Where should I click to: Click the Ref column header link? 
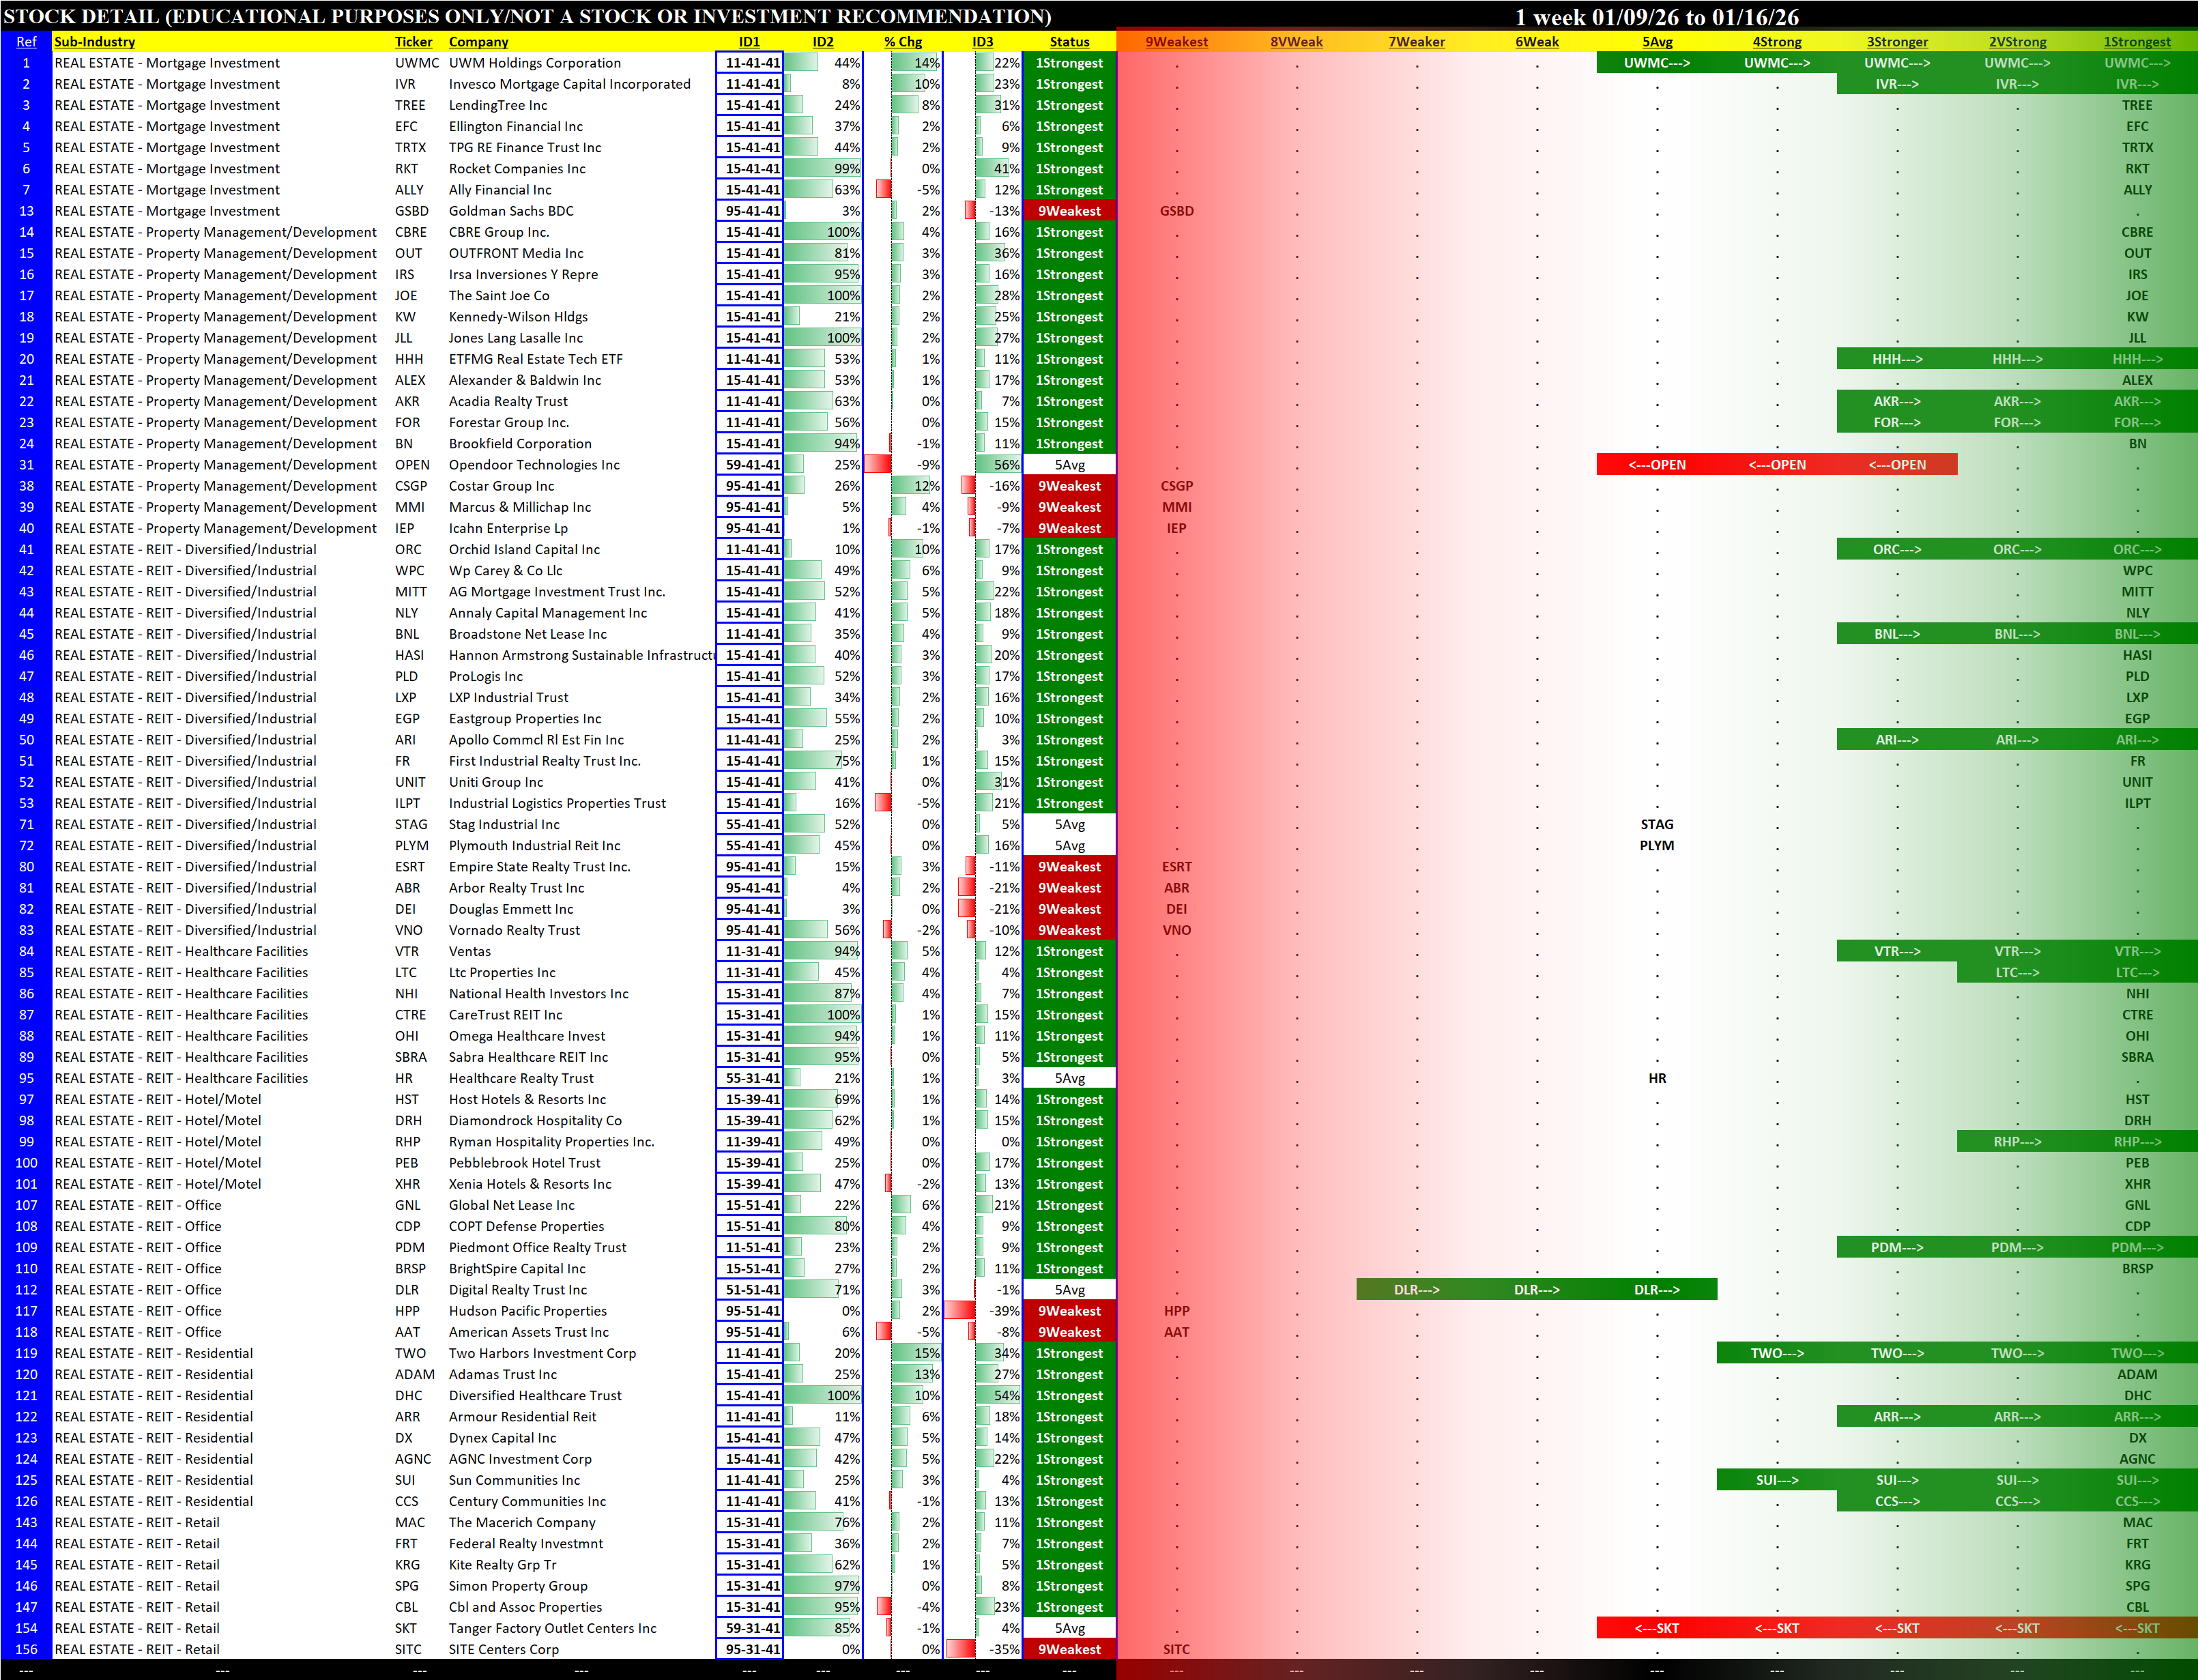[x=26, y=42]
